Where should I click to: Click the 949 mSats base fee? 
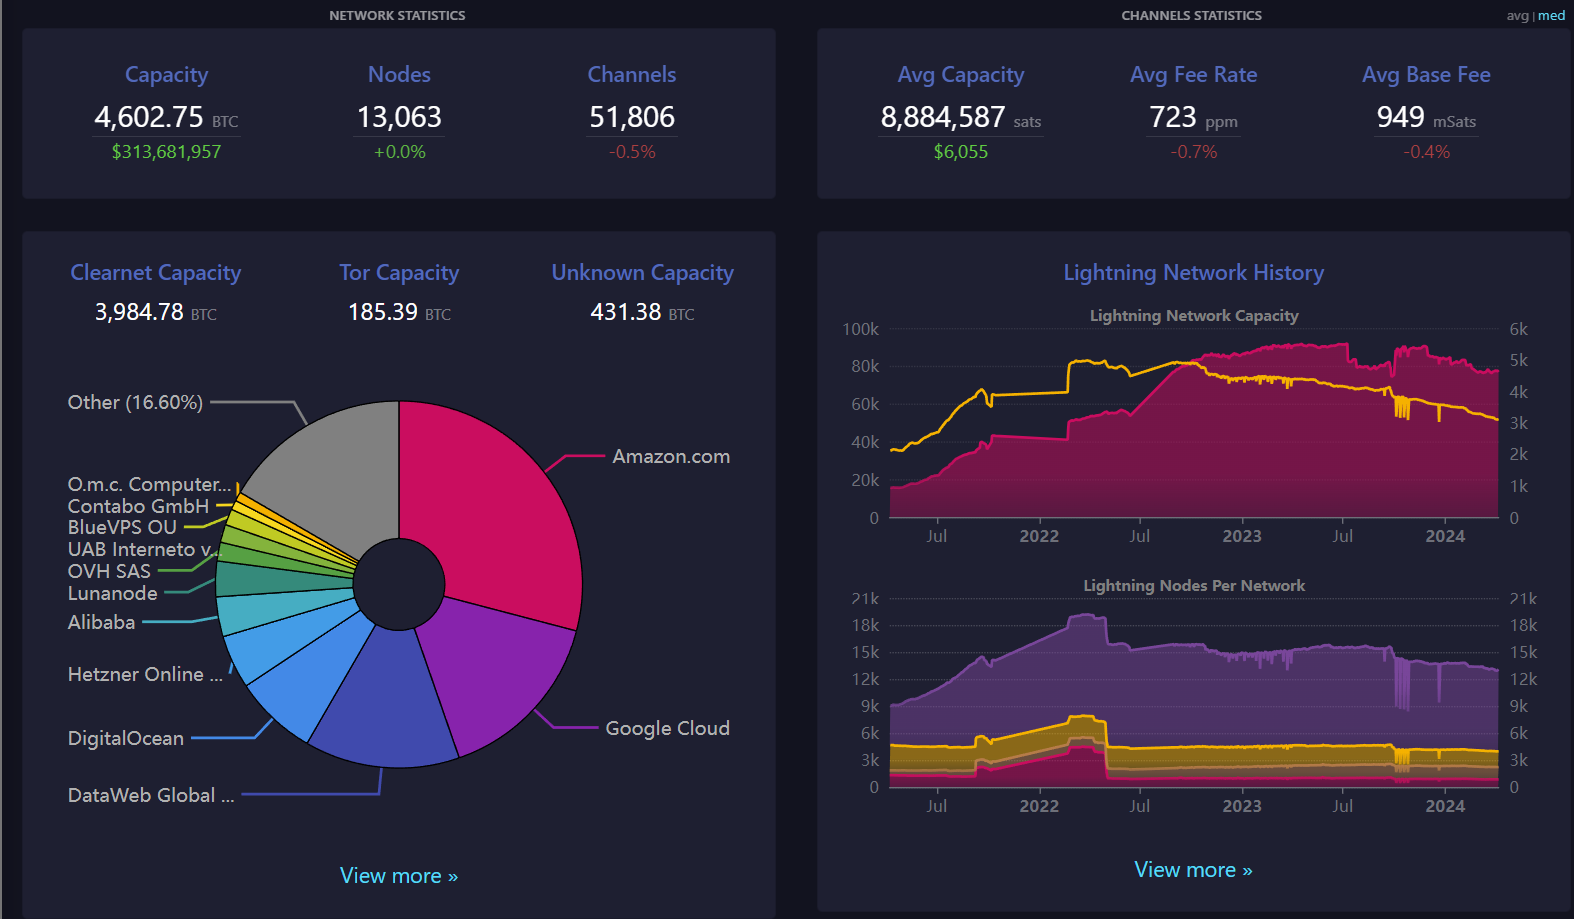point(1426,118)
